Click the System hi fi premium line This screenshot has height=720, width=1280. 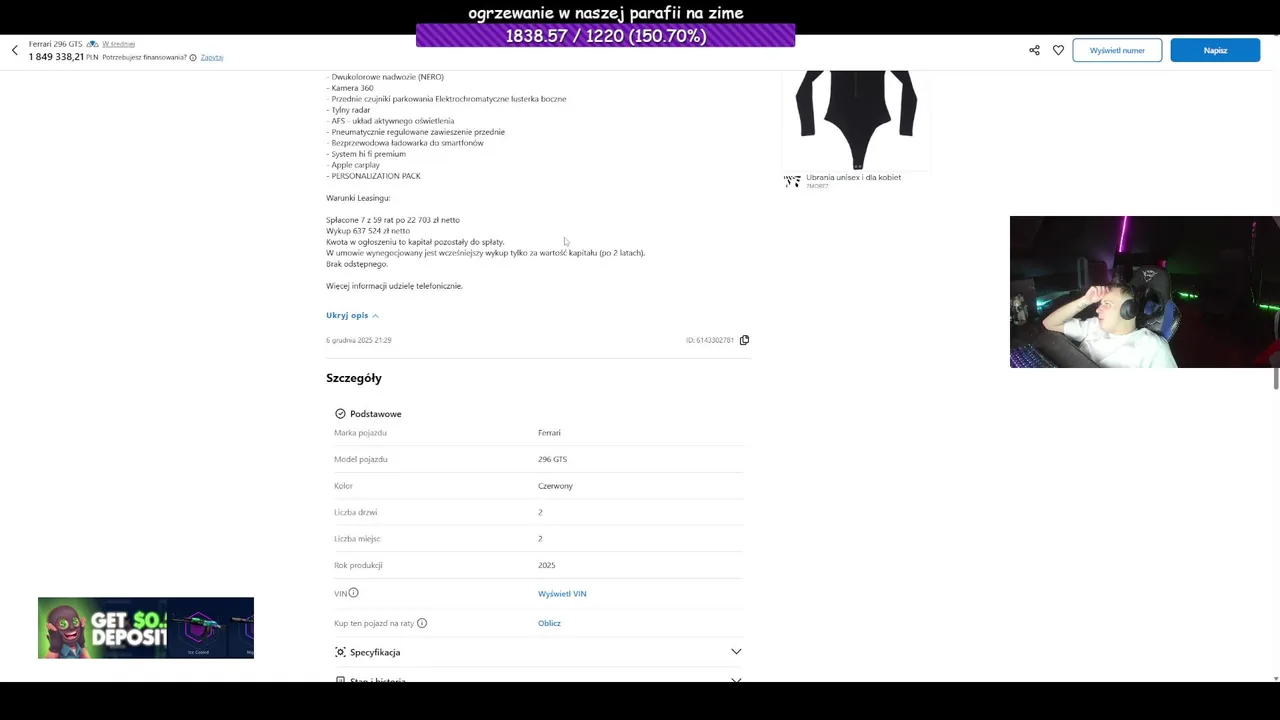coord(366,154)
